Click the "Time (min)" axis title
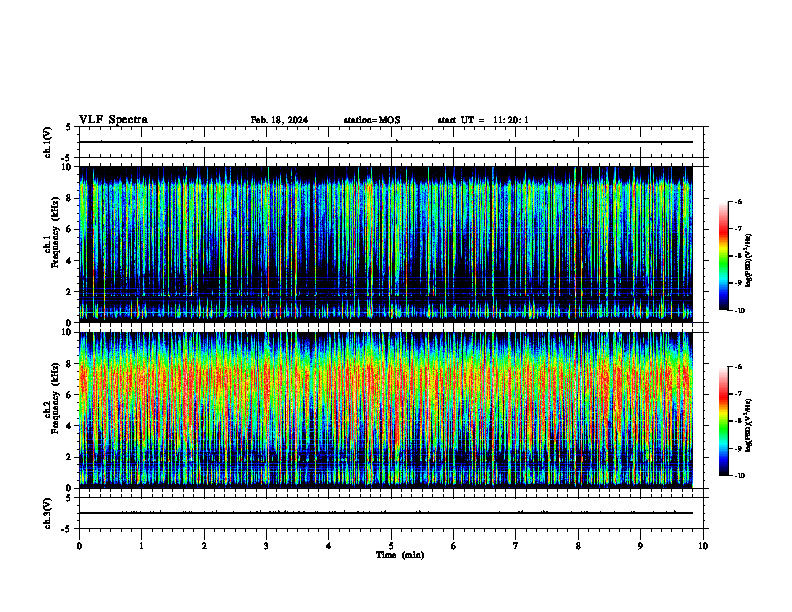 pos(400,555)
